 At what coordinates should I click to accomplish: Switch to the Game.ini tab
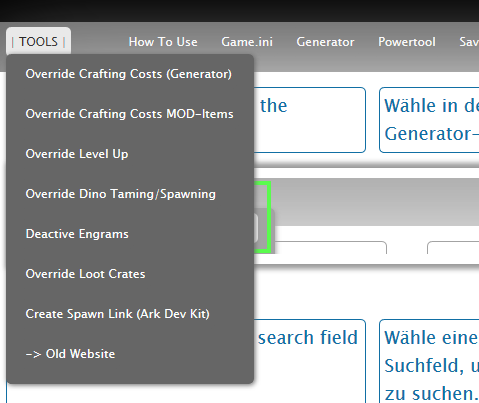(247, 42)
